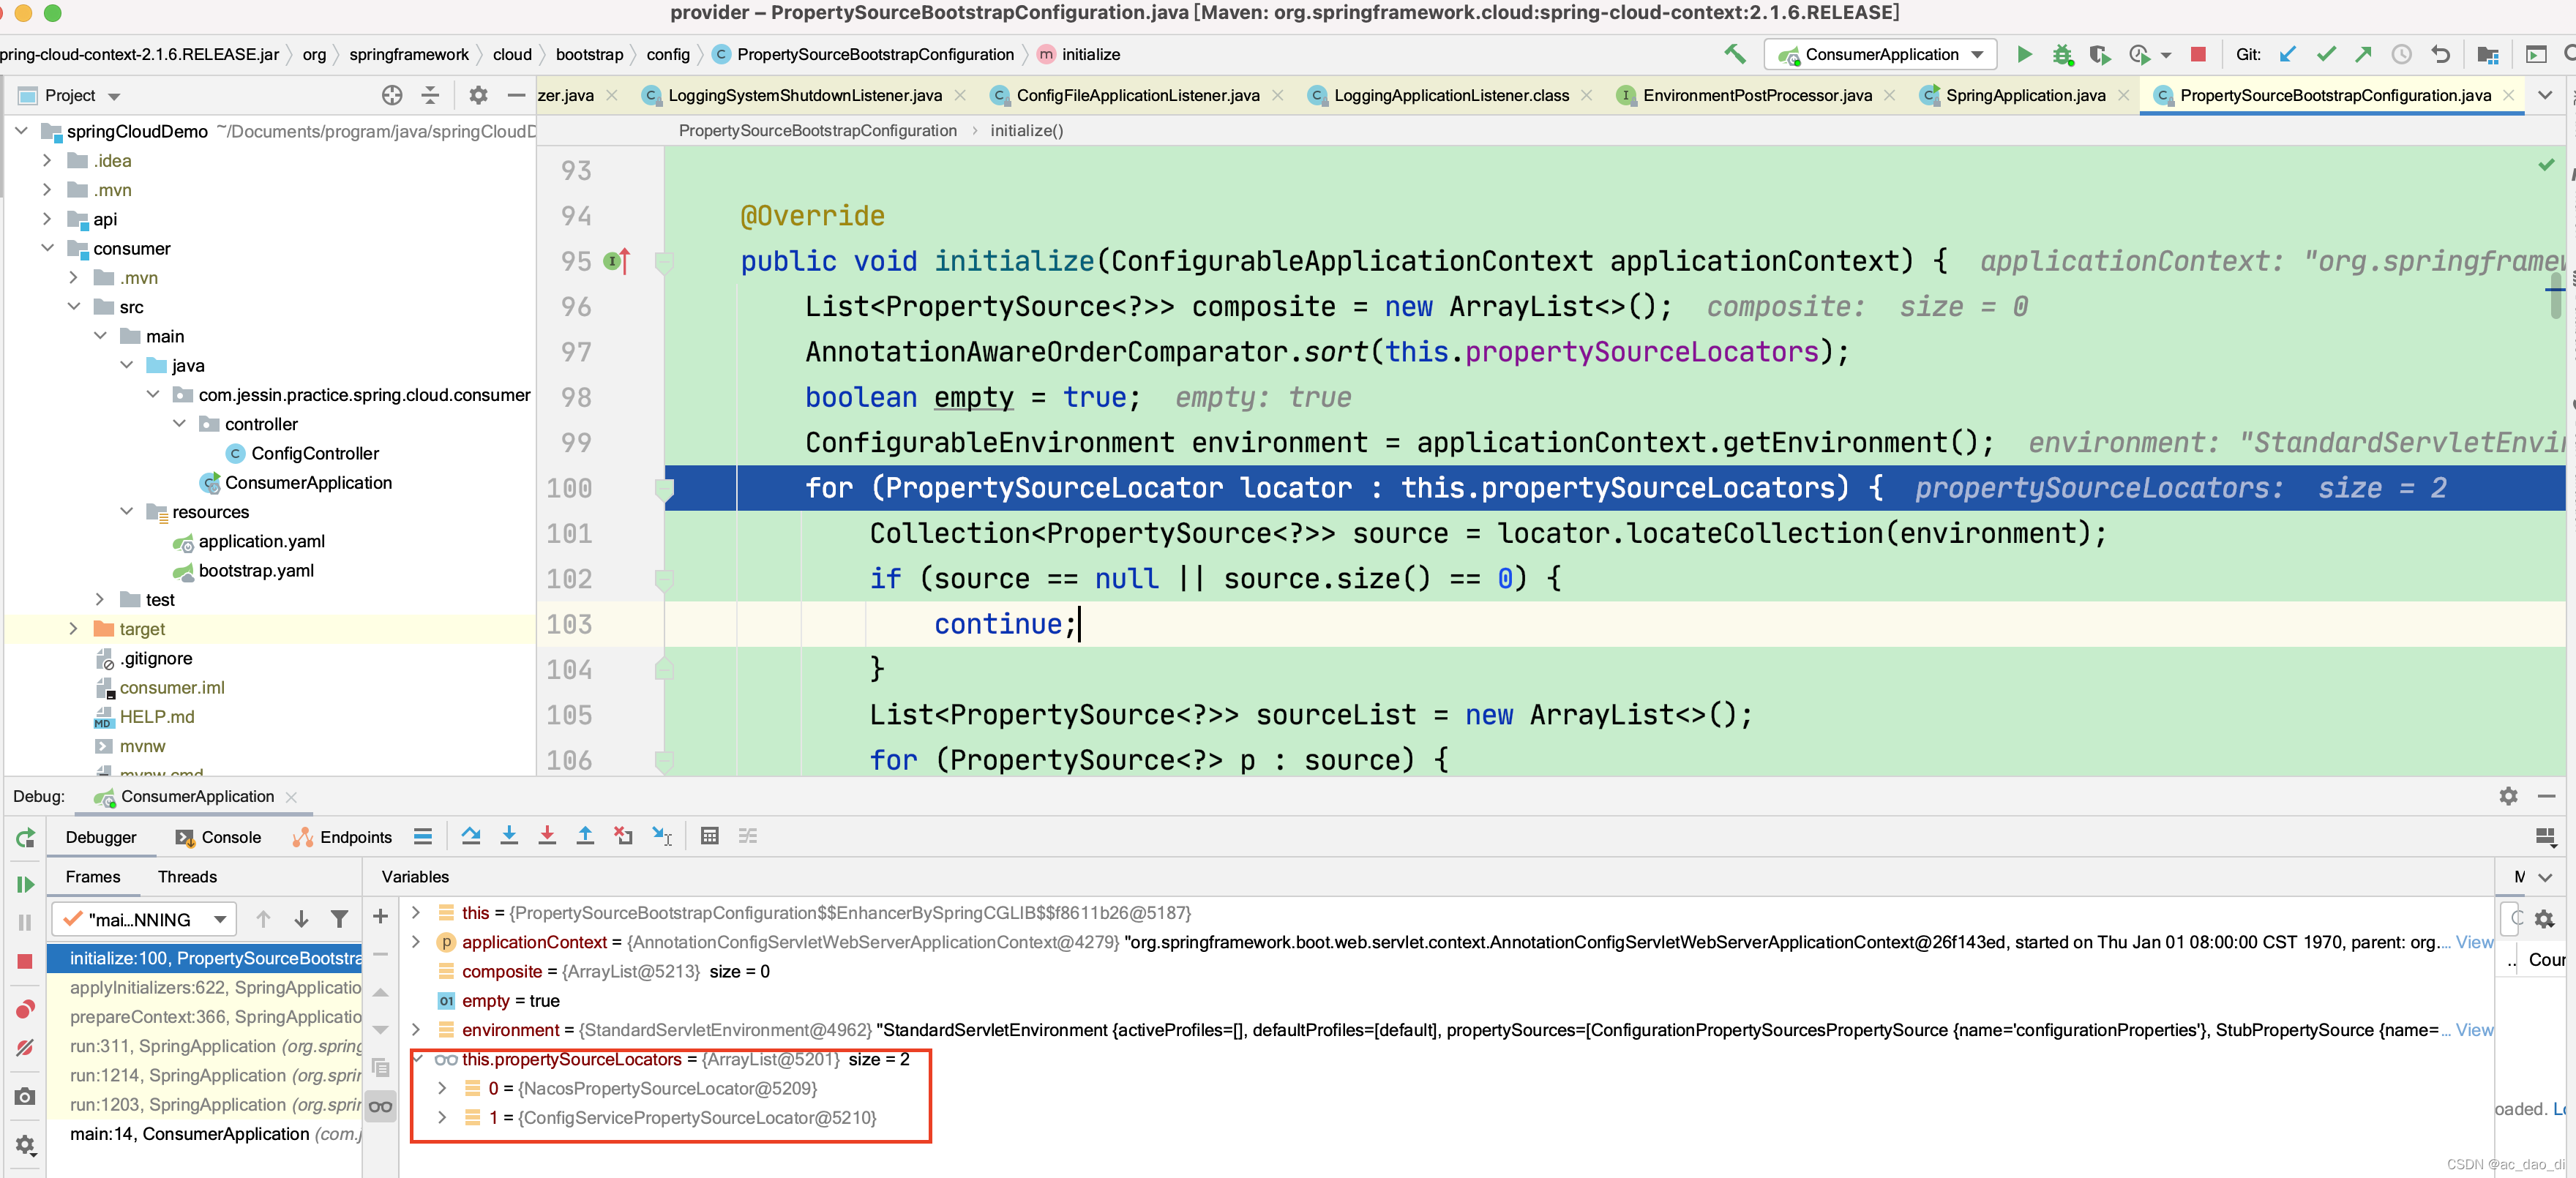The height and width of the screenshot is (1178, 2576).
Task: Click Filter frames funnel icon
Action: 340,919
